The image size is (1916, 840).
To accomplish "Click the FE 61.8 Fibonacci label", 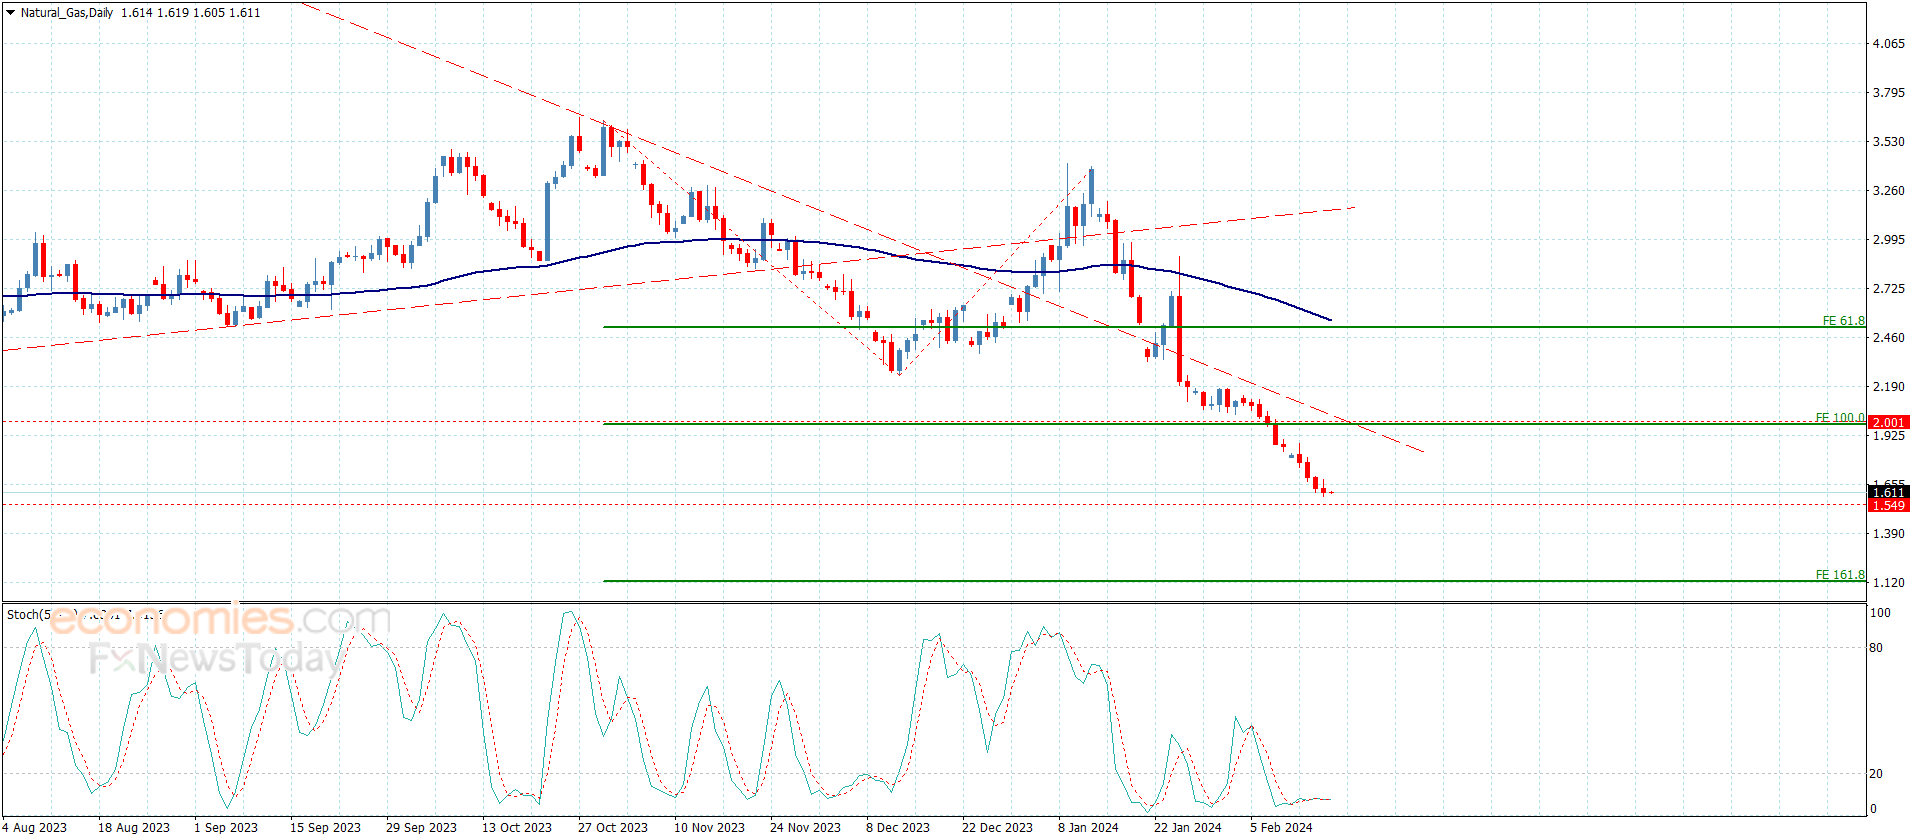I will click(1842, 321).
